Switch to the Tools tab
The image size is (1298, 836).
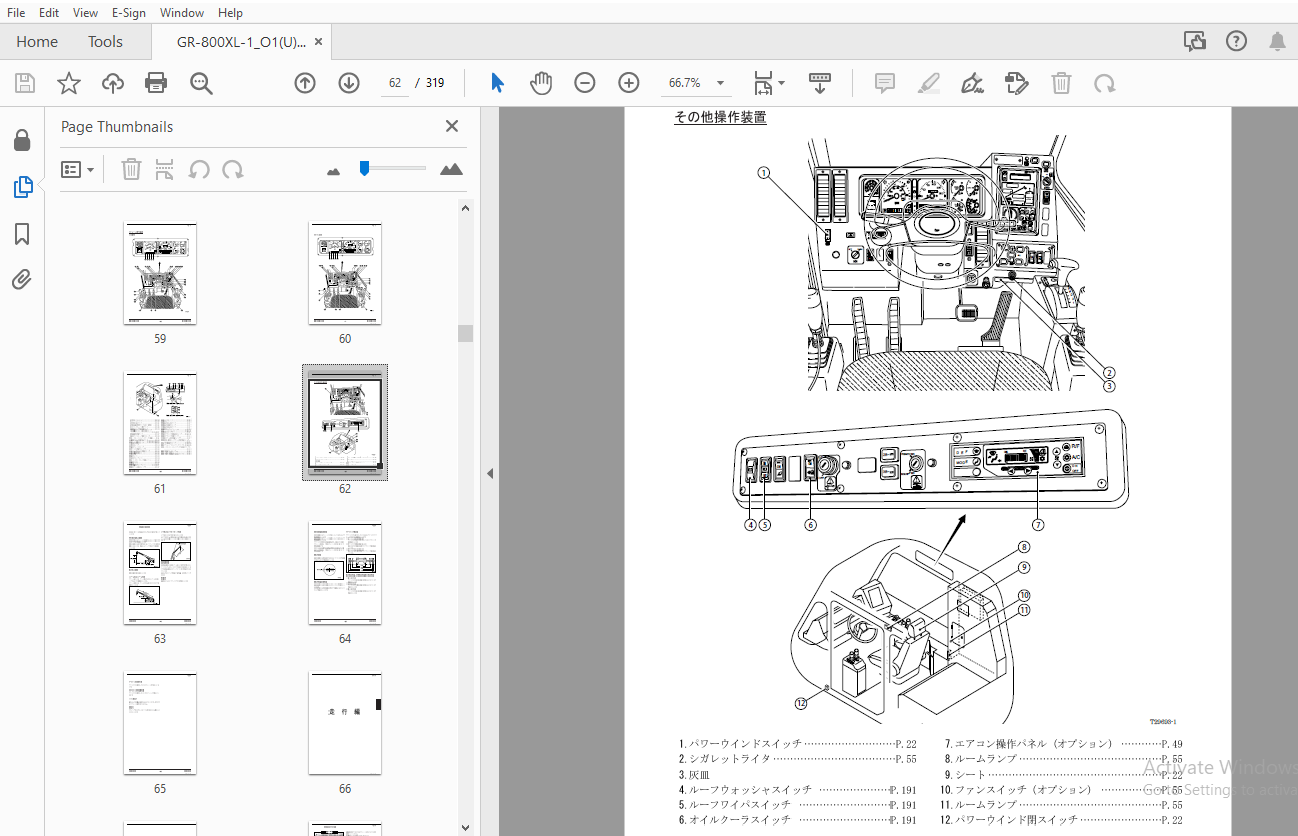105,41
